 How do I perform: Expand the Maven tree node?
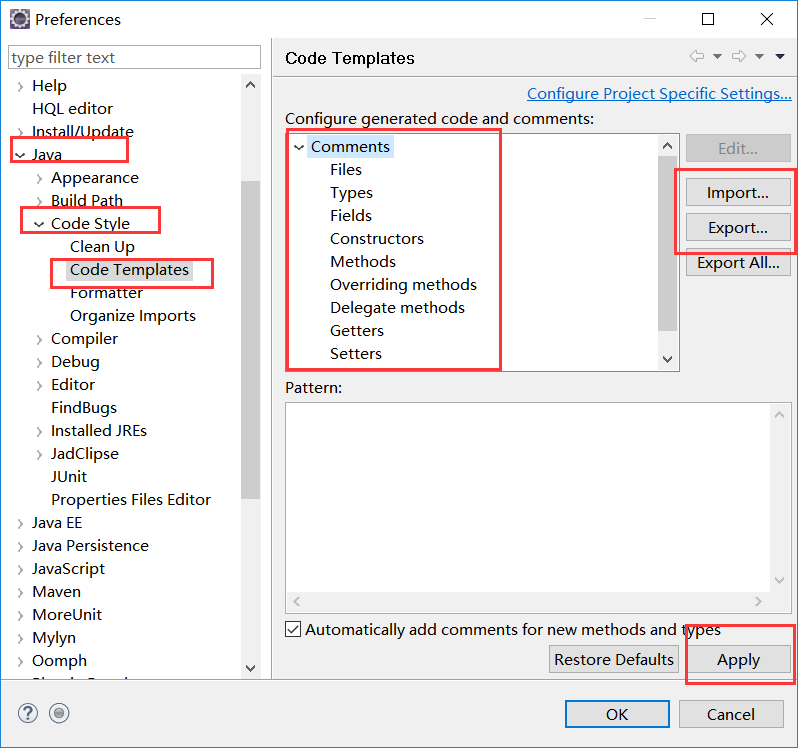pyautogui.click(x=20, y=592)
